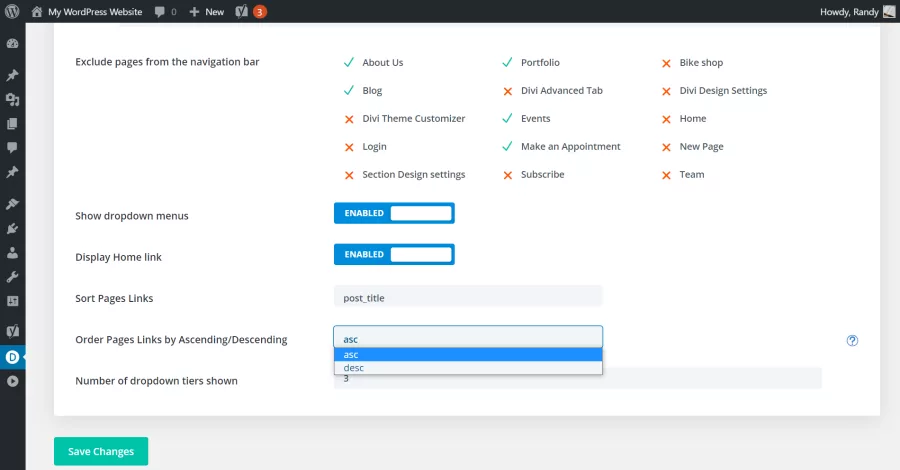Open Settings sliders icon in sidebar
Image resolution: width=900 pixels, height=470 pixels.
[12, 301]
